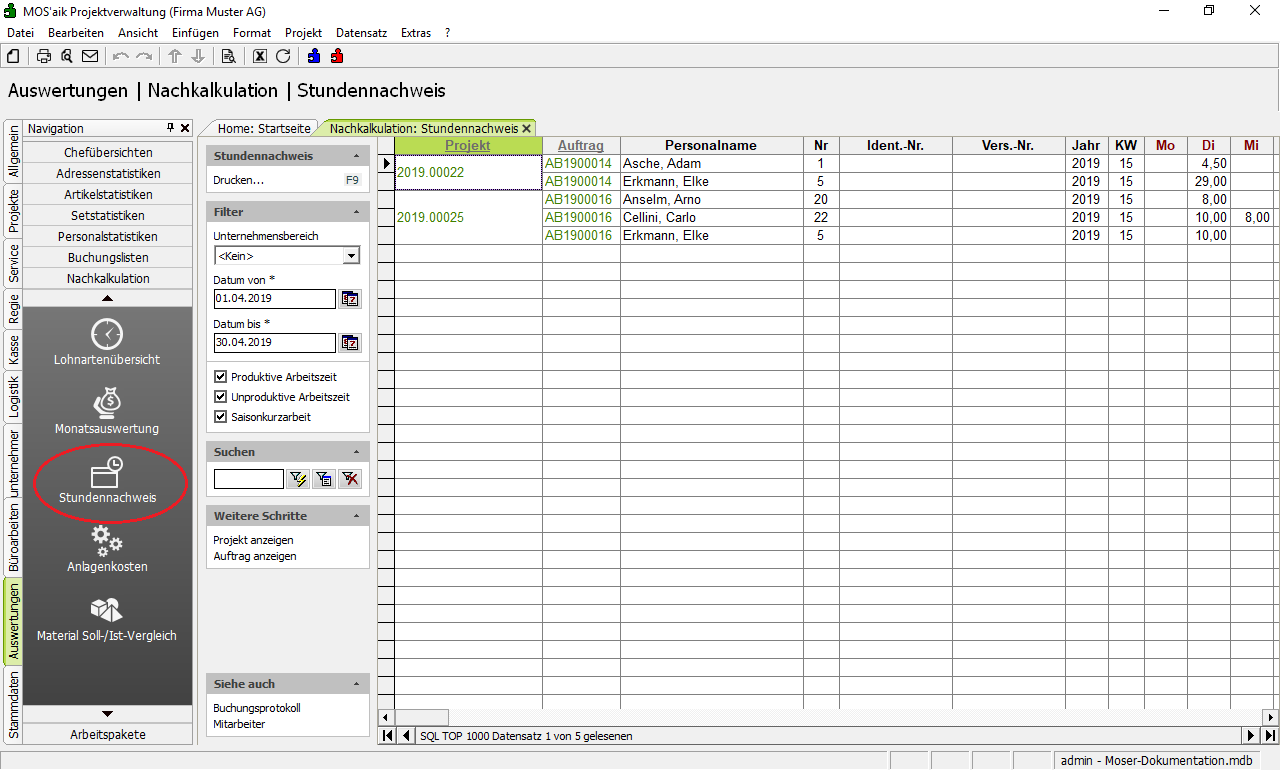Switch to the Home: Startseite tab

click(x=264, y=129)
